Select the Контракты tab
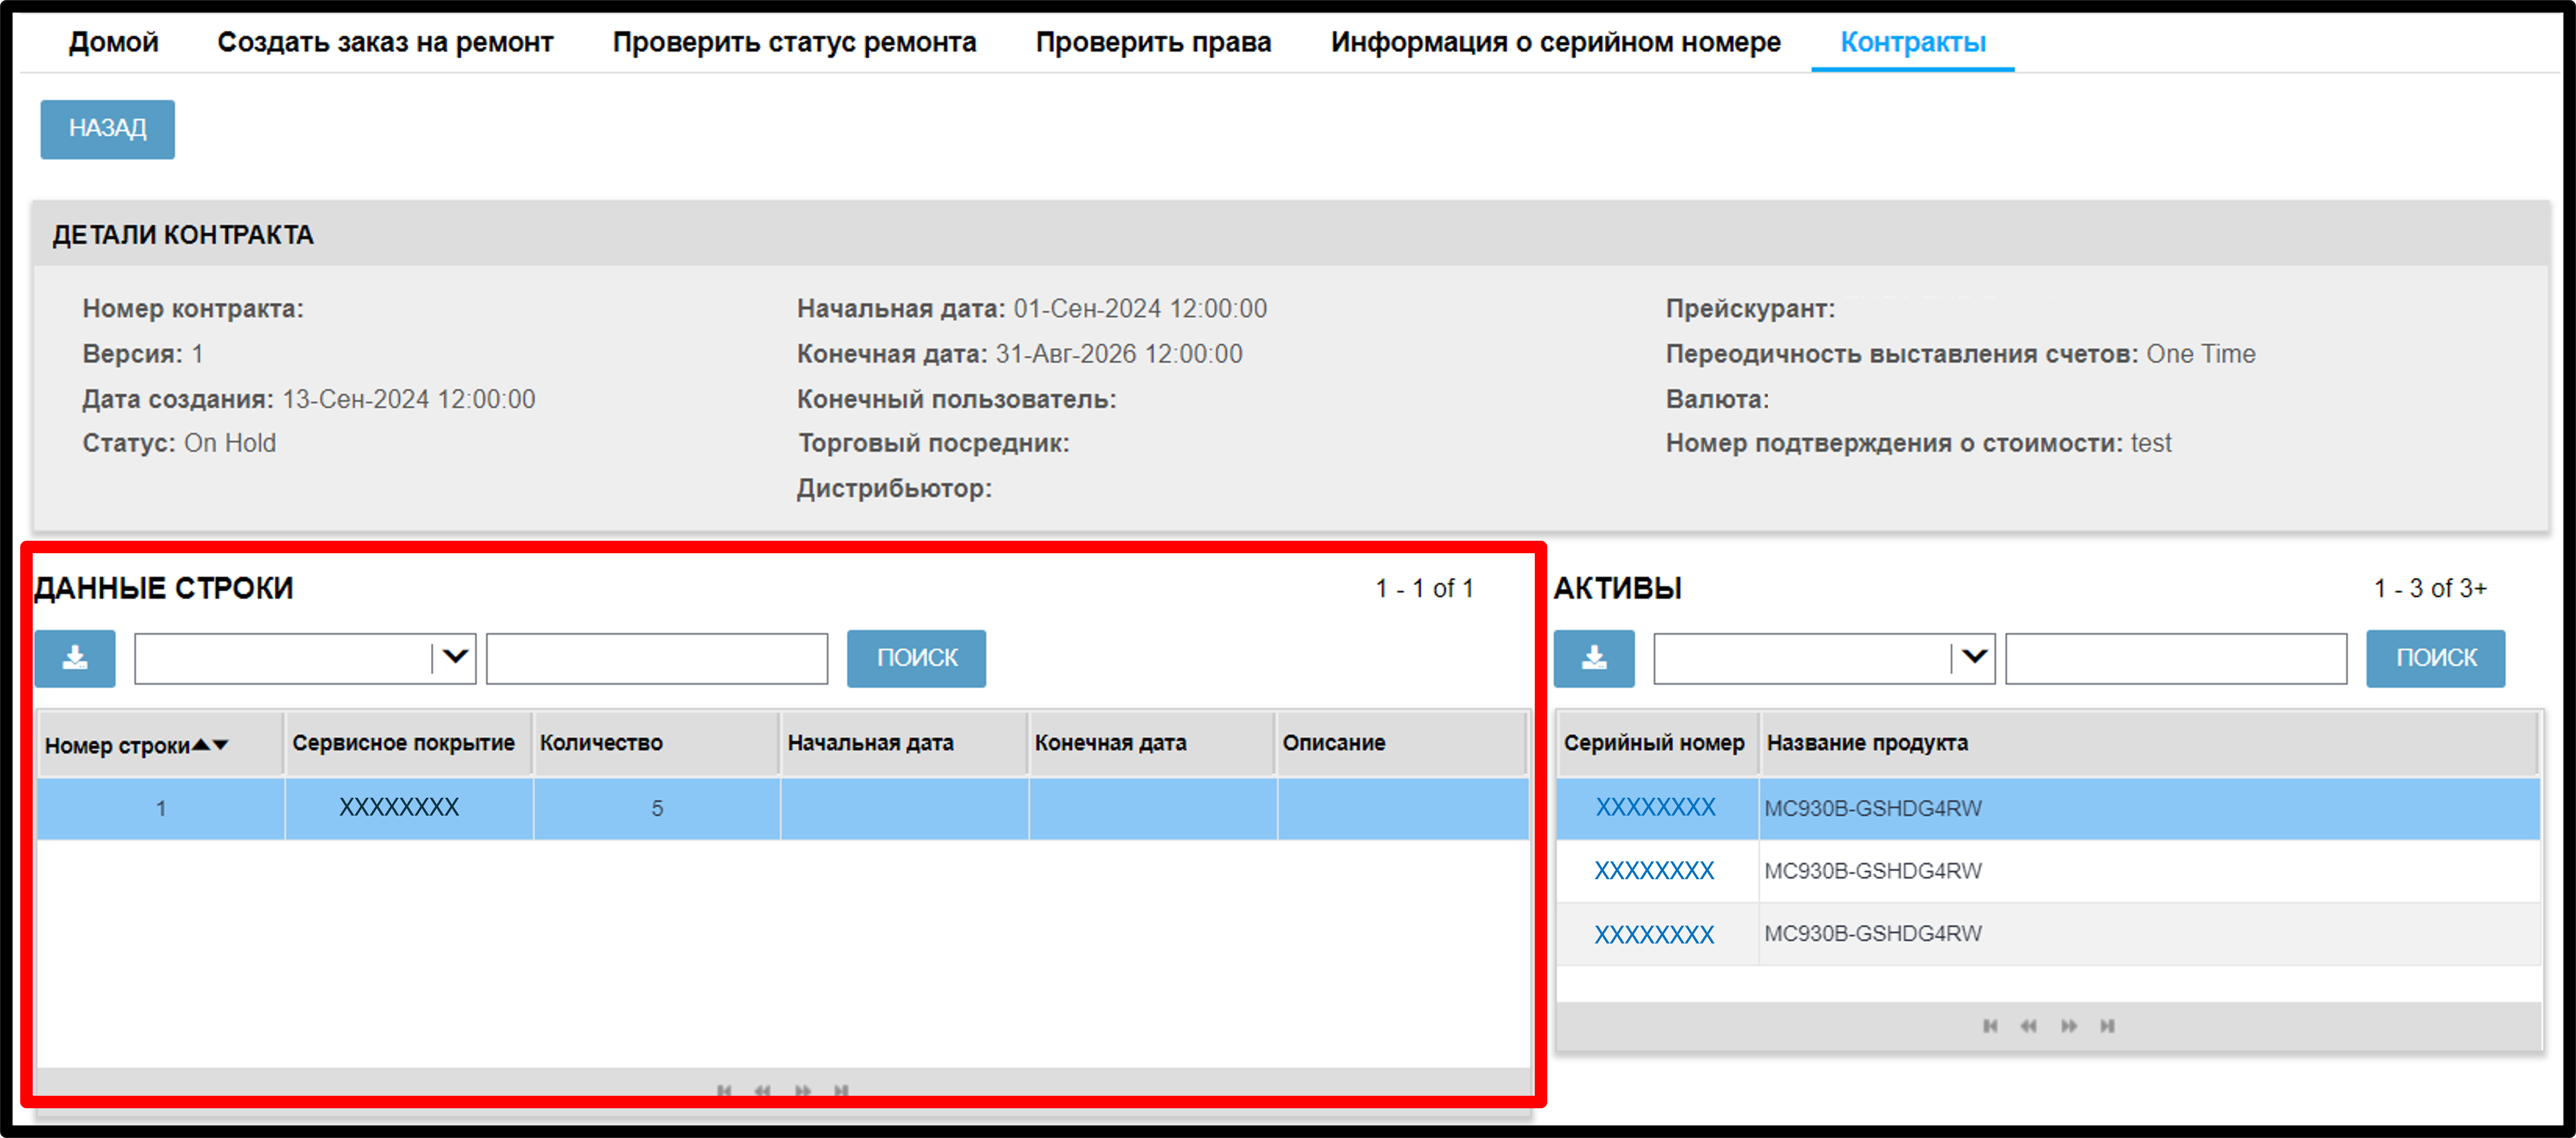Screen dimensions: 2576x1138 pyautogui.click(x=1912, y=42)
